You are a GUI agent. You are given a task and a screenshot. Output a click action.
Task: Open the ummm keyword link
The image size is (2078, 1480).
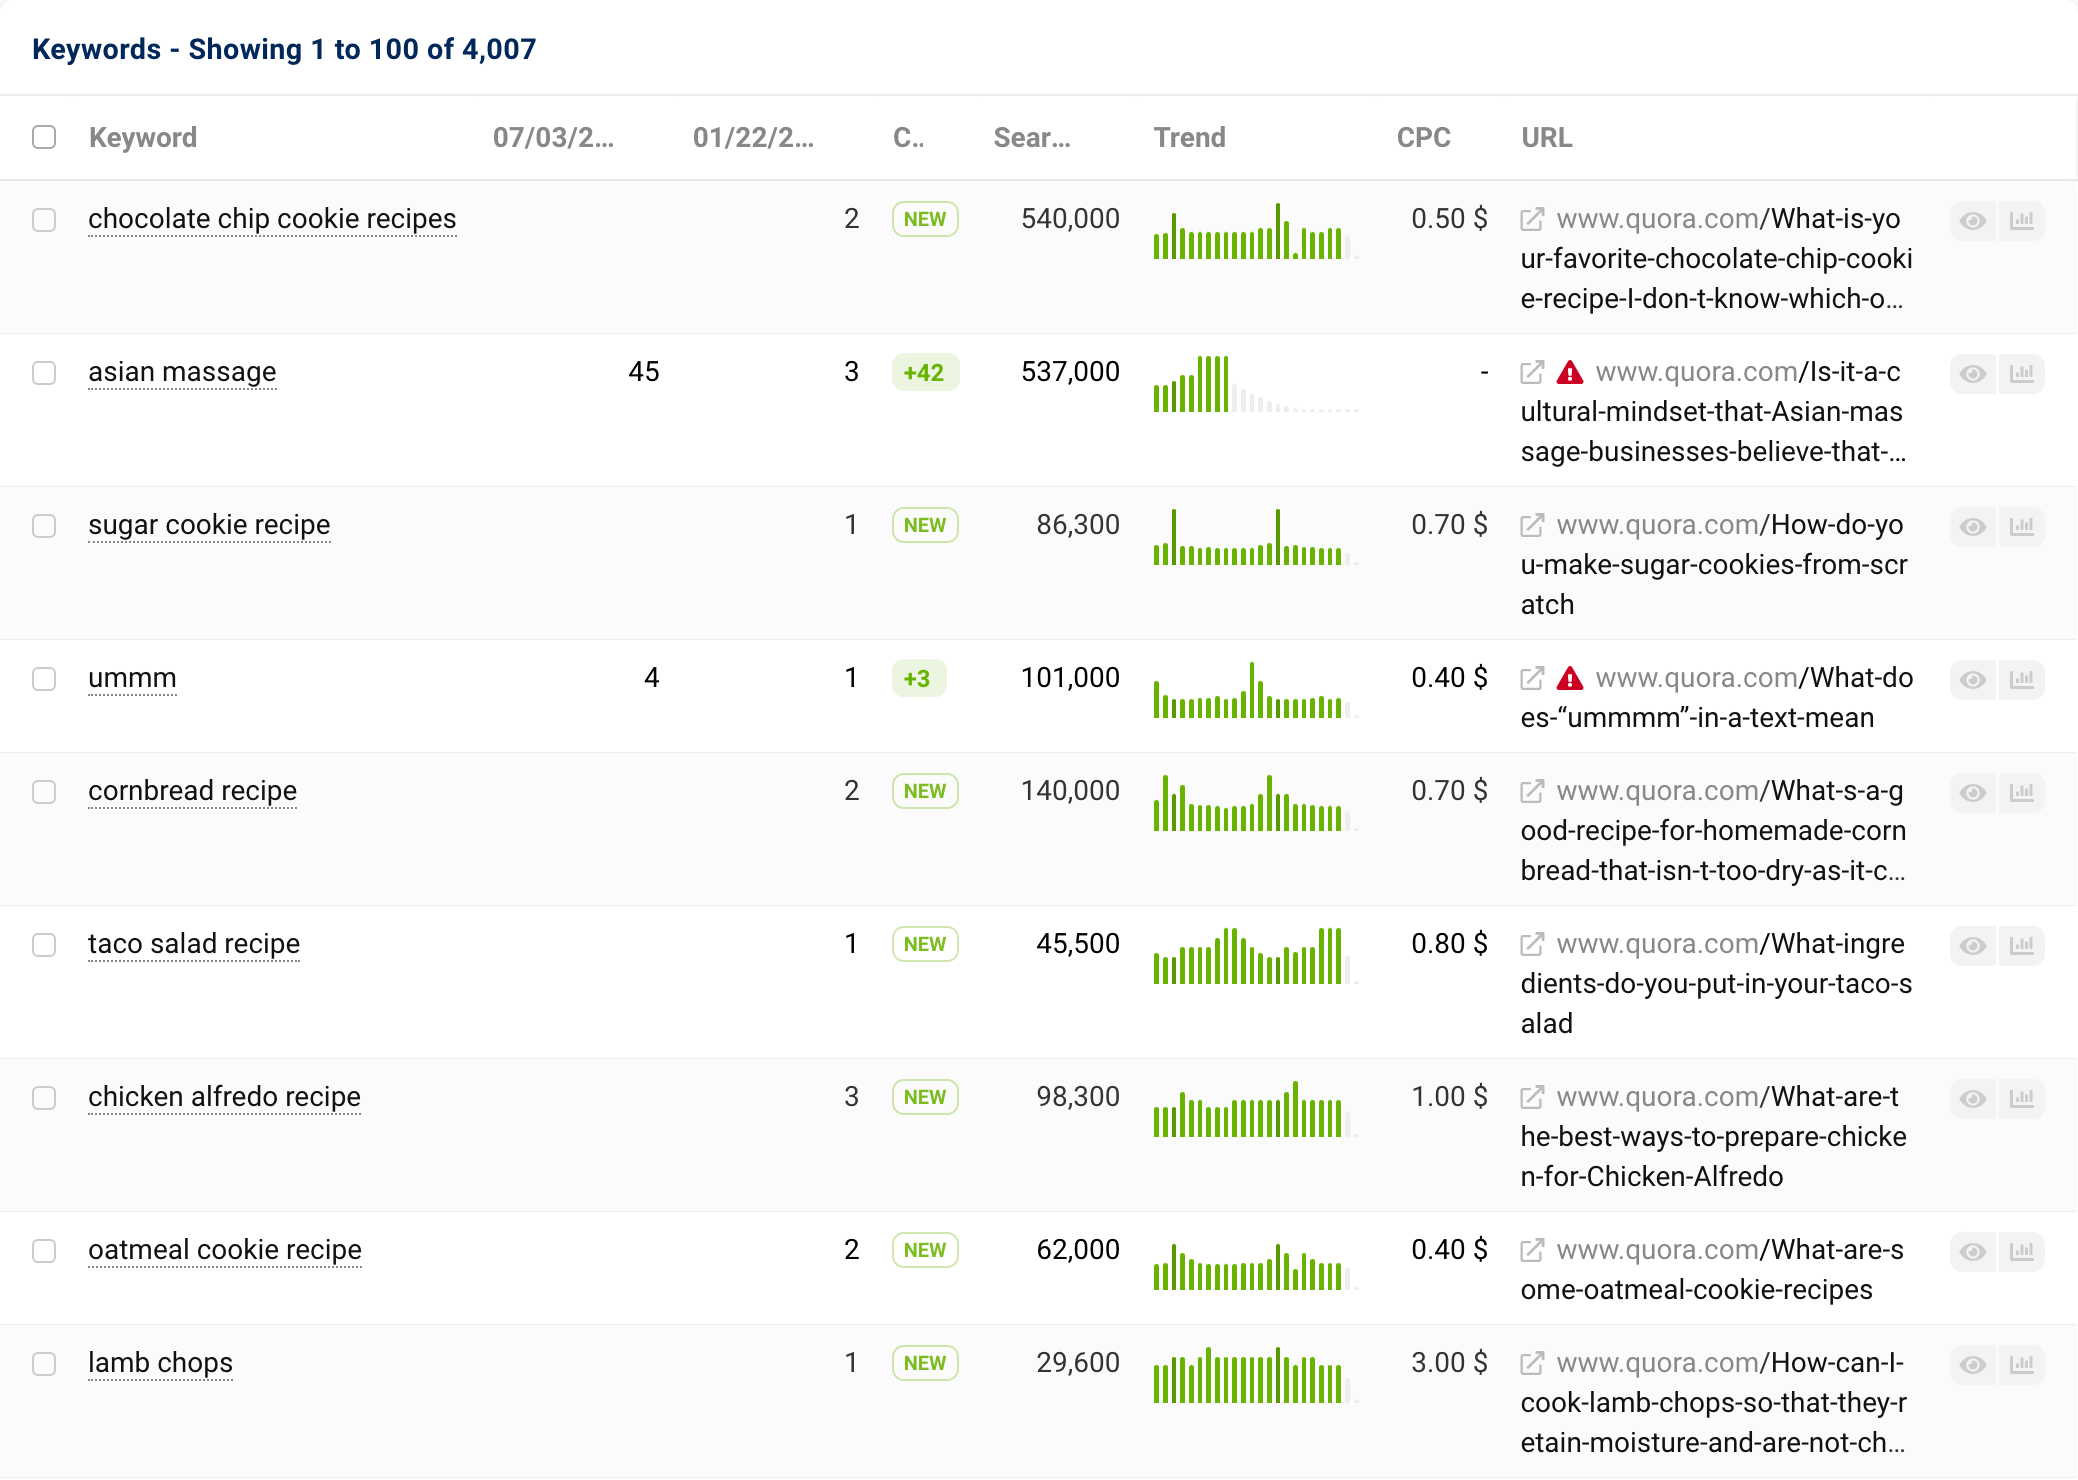click(x=132, y=678)
